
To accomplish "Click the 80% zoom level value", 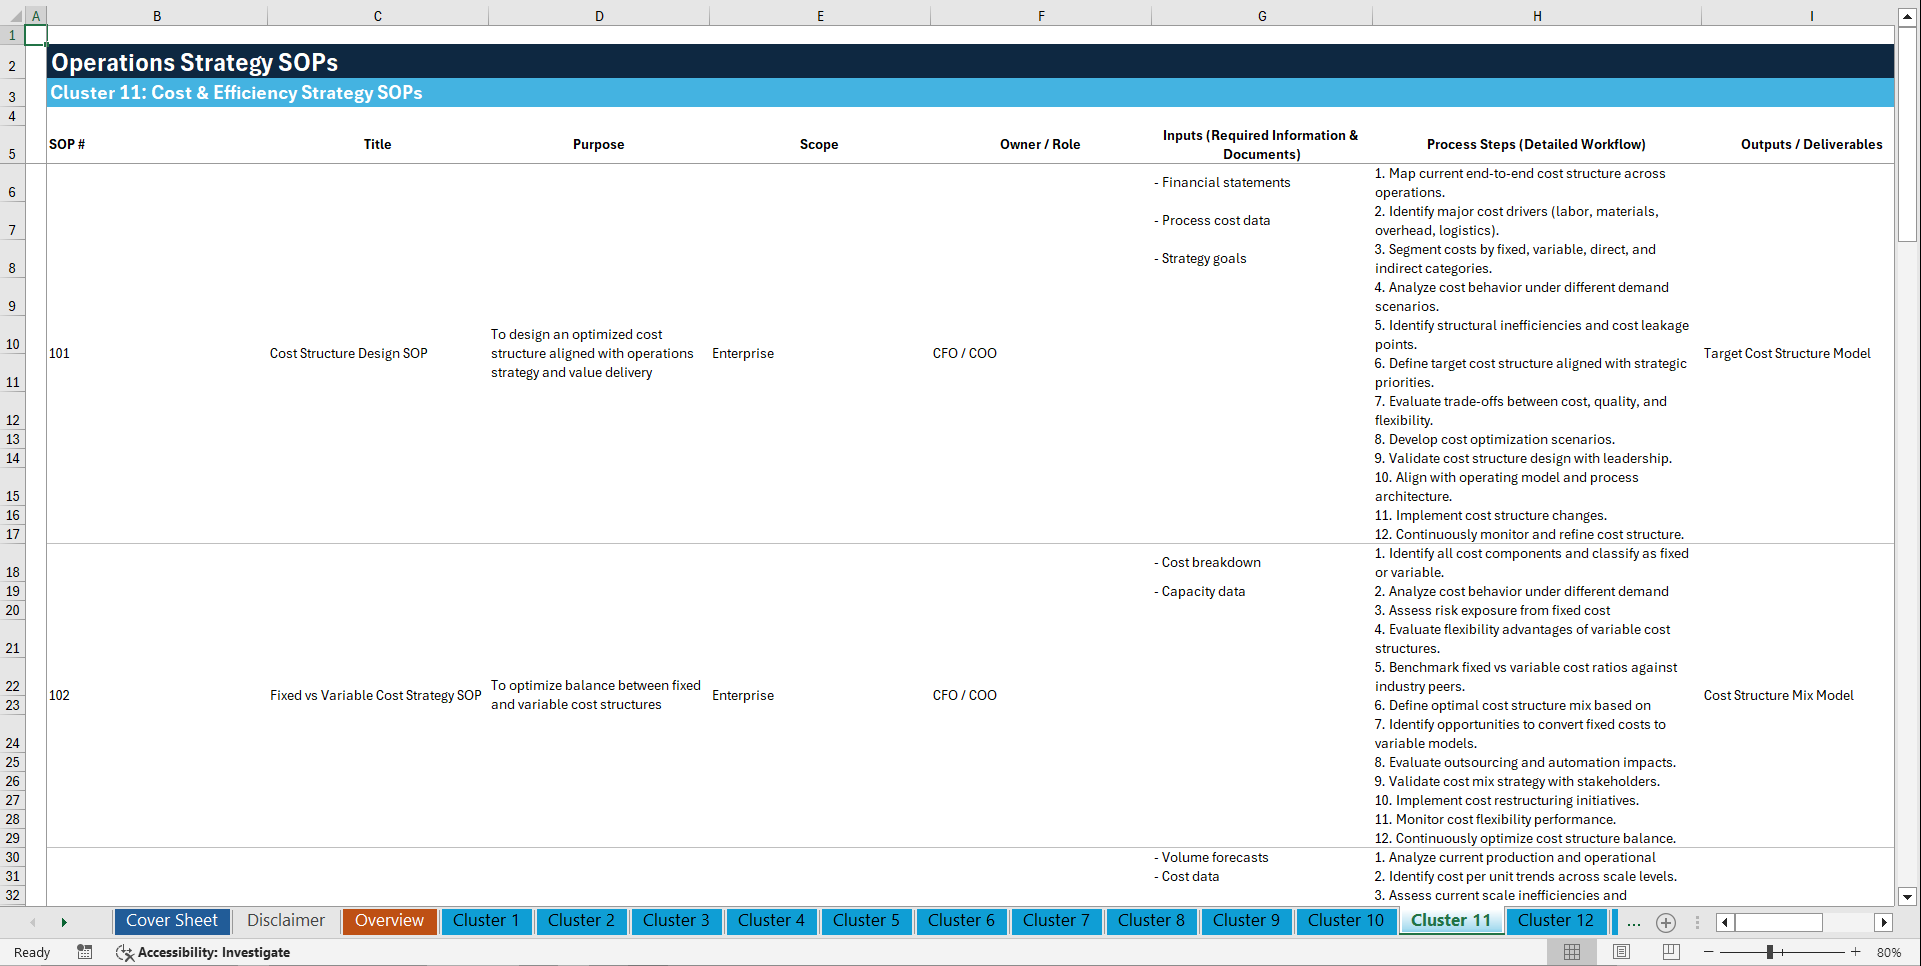I will tap(1889, 952).
